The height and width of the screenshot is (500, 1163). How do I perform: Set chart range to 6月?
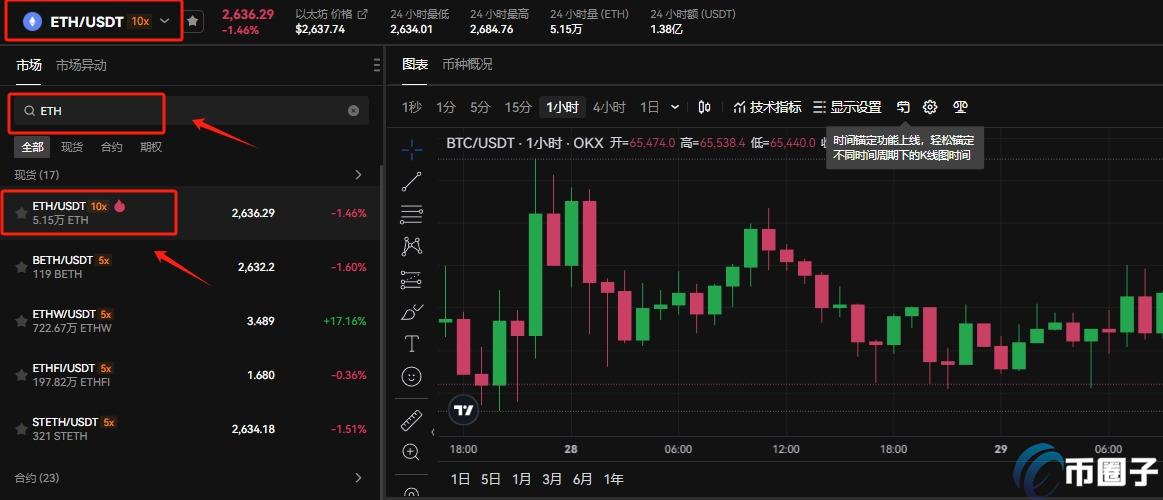click(x=583, y=479)
